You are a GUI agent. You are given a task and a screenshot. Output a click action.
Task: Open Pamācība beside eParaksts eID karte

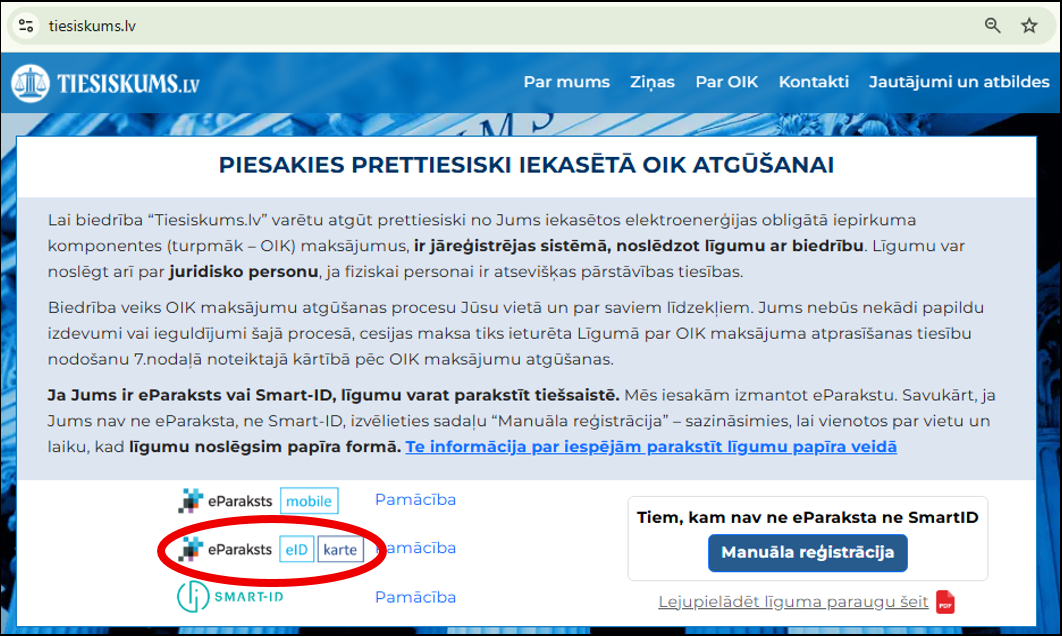(x=420, y=548)
